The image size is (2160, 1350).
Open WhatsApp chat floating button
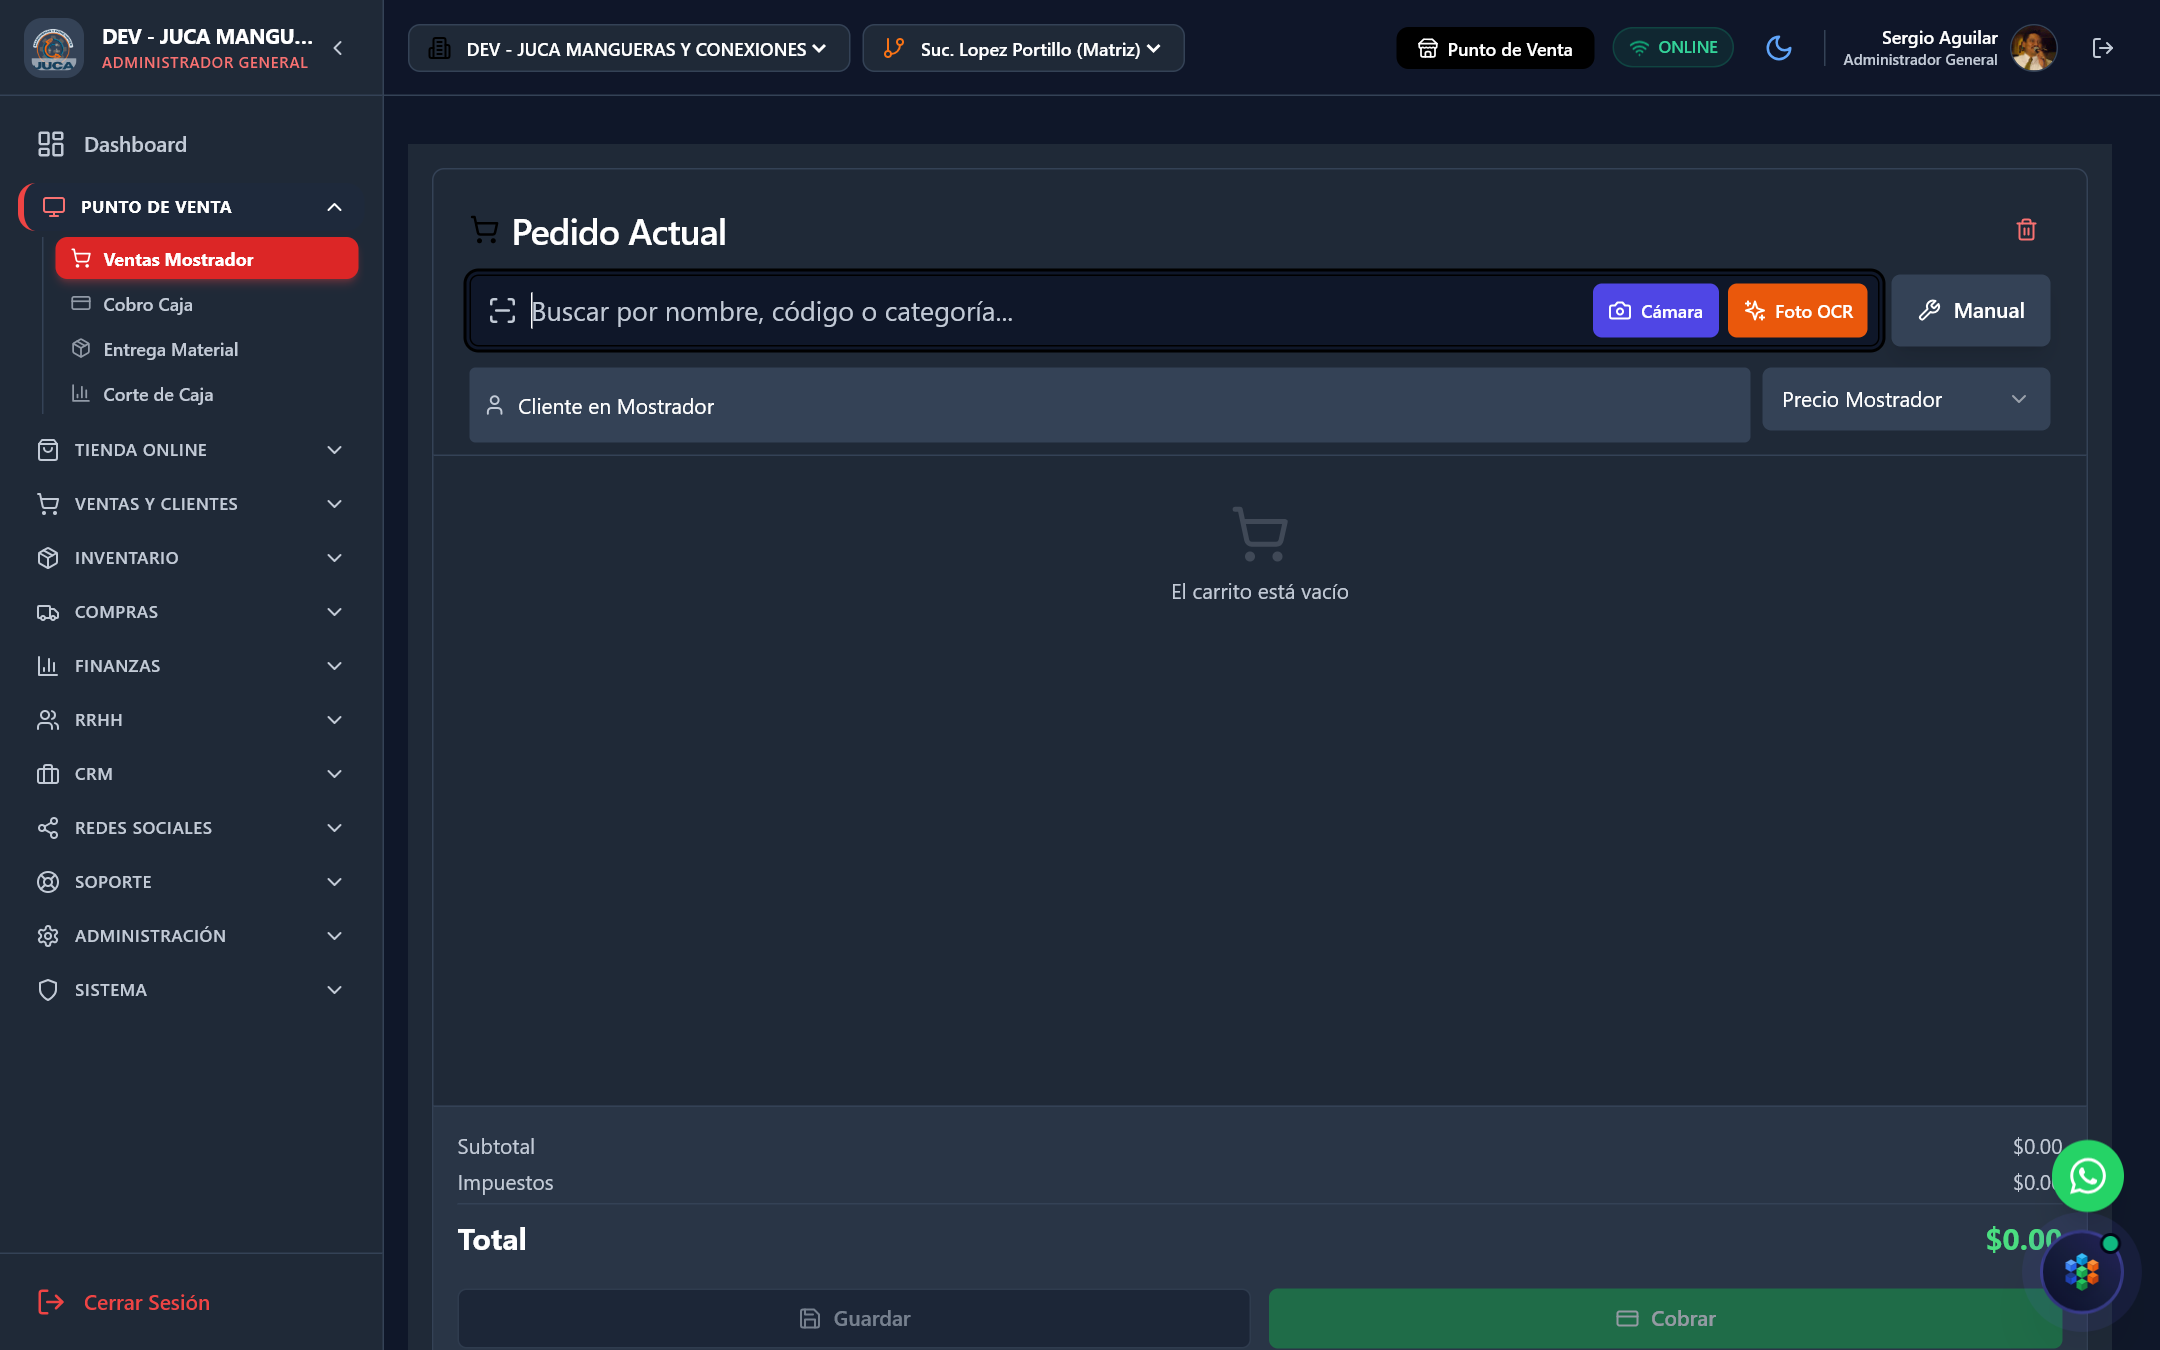[x=2088, y=1176]
